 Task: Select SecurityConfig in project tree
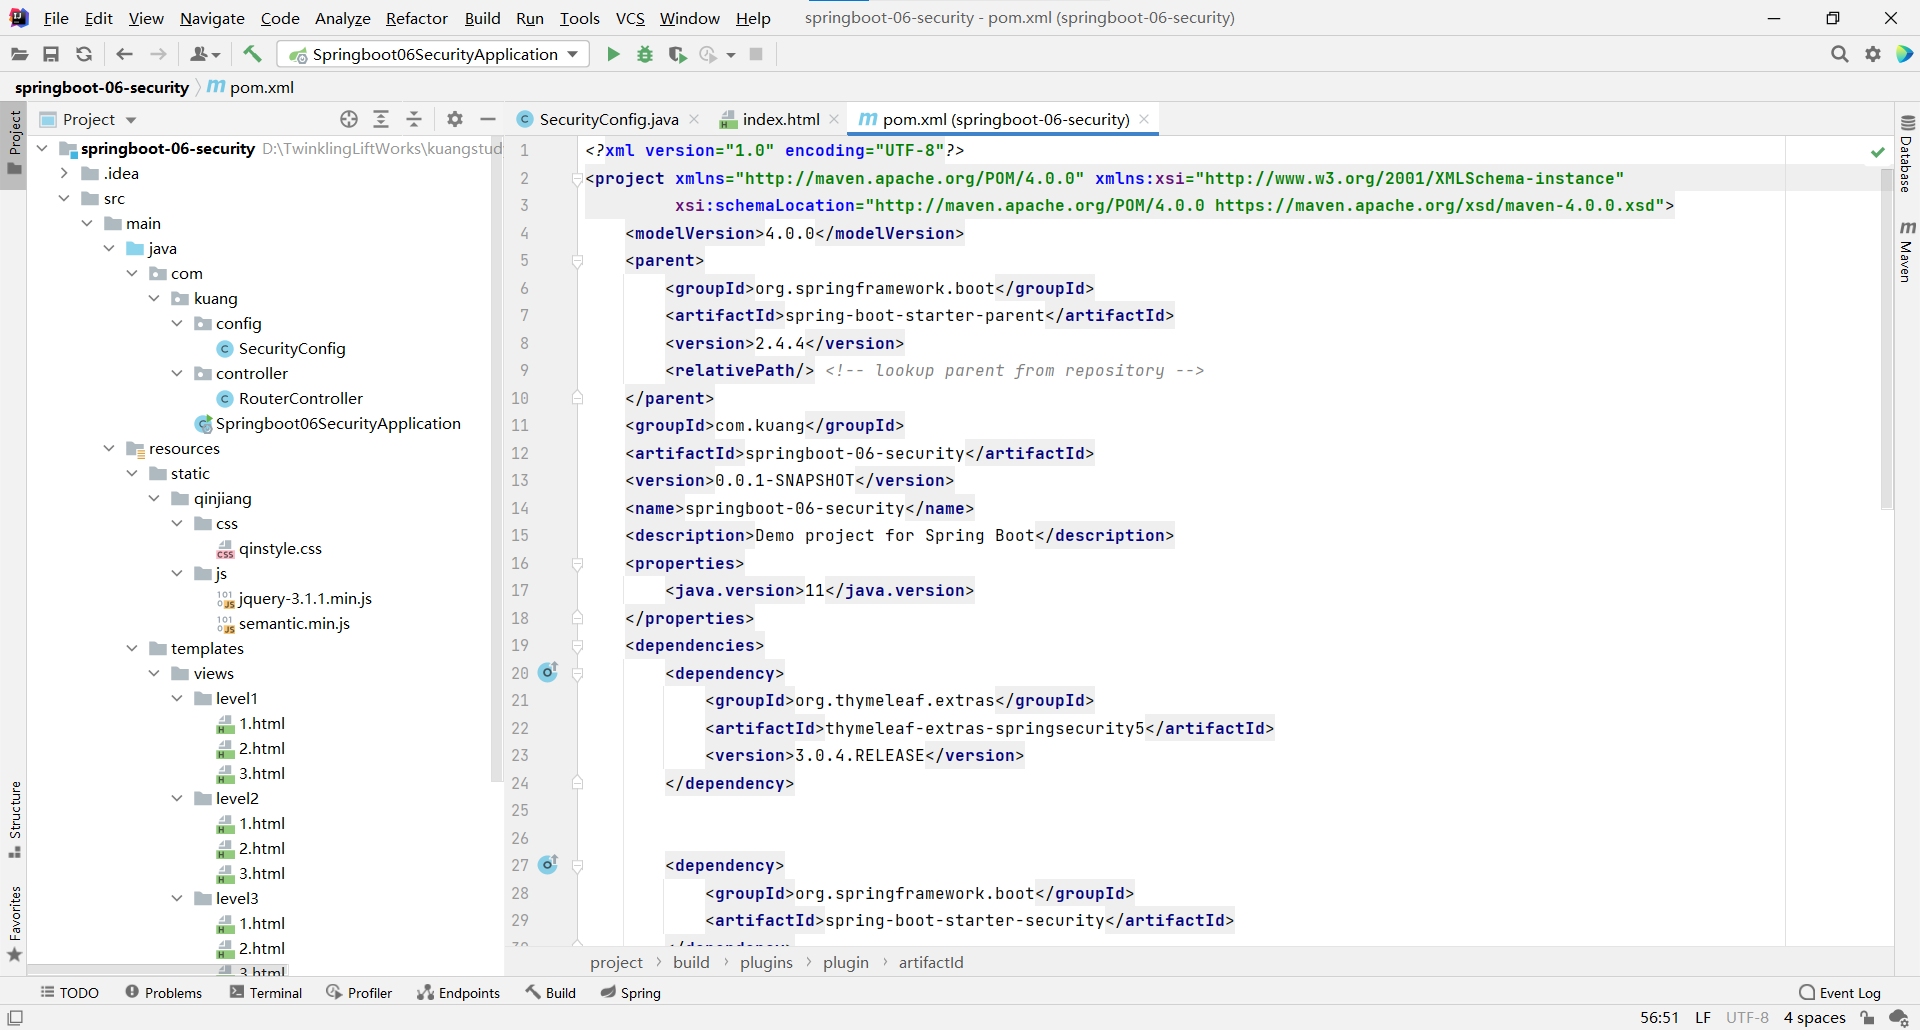click(x=292, y=348)
